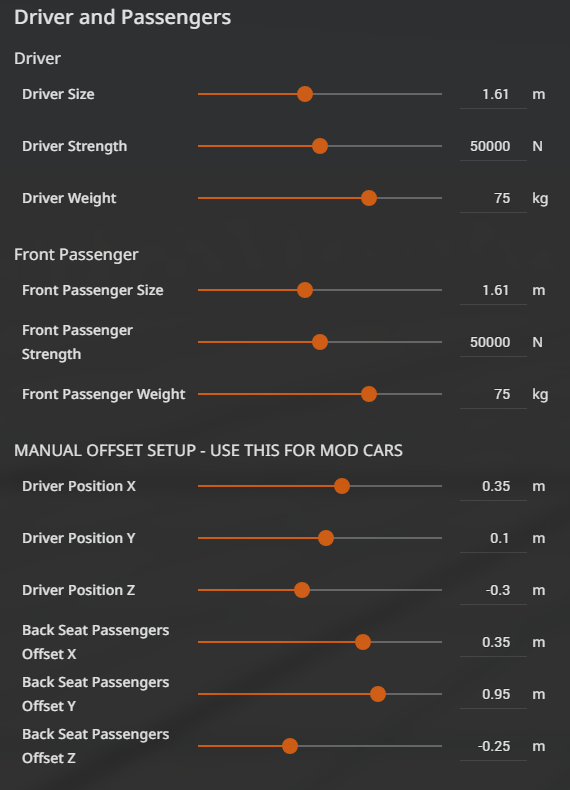Edit Front Passenger Weight value field

click(493, 394)
